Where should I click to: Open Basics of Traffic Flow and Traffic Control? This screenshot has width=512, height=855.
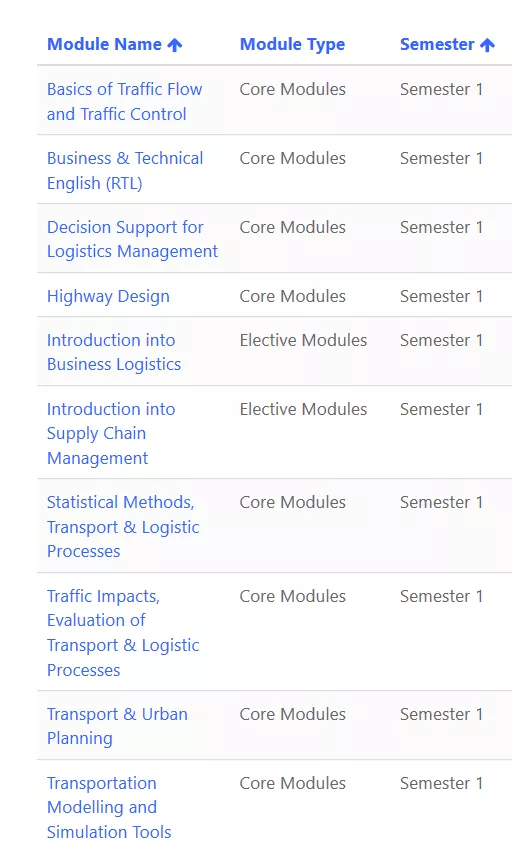click(124, 101)
